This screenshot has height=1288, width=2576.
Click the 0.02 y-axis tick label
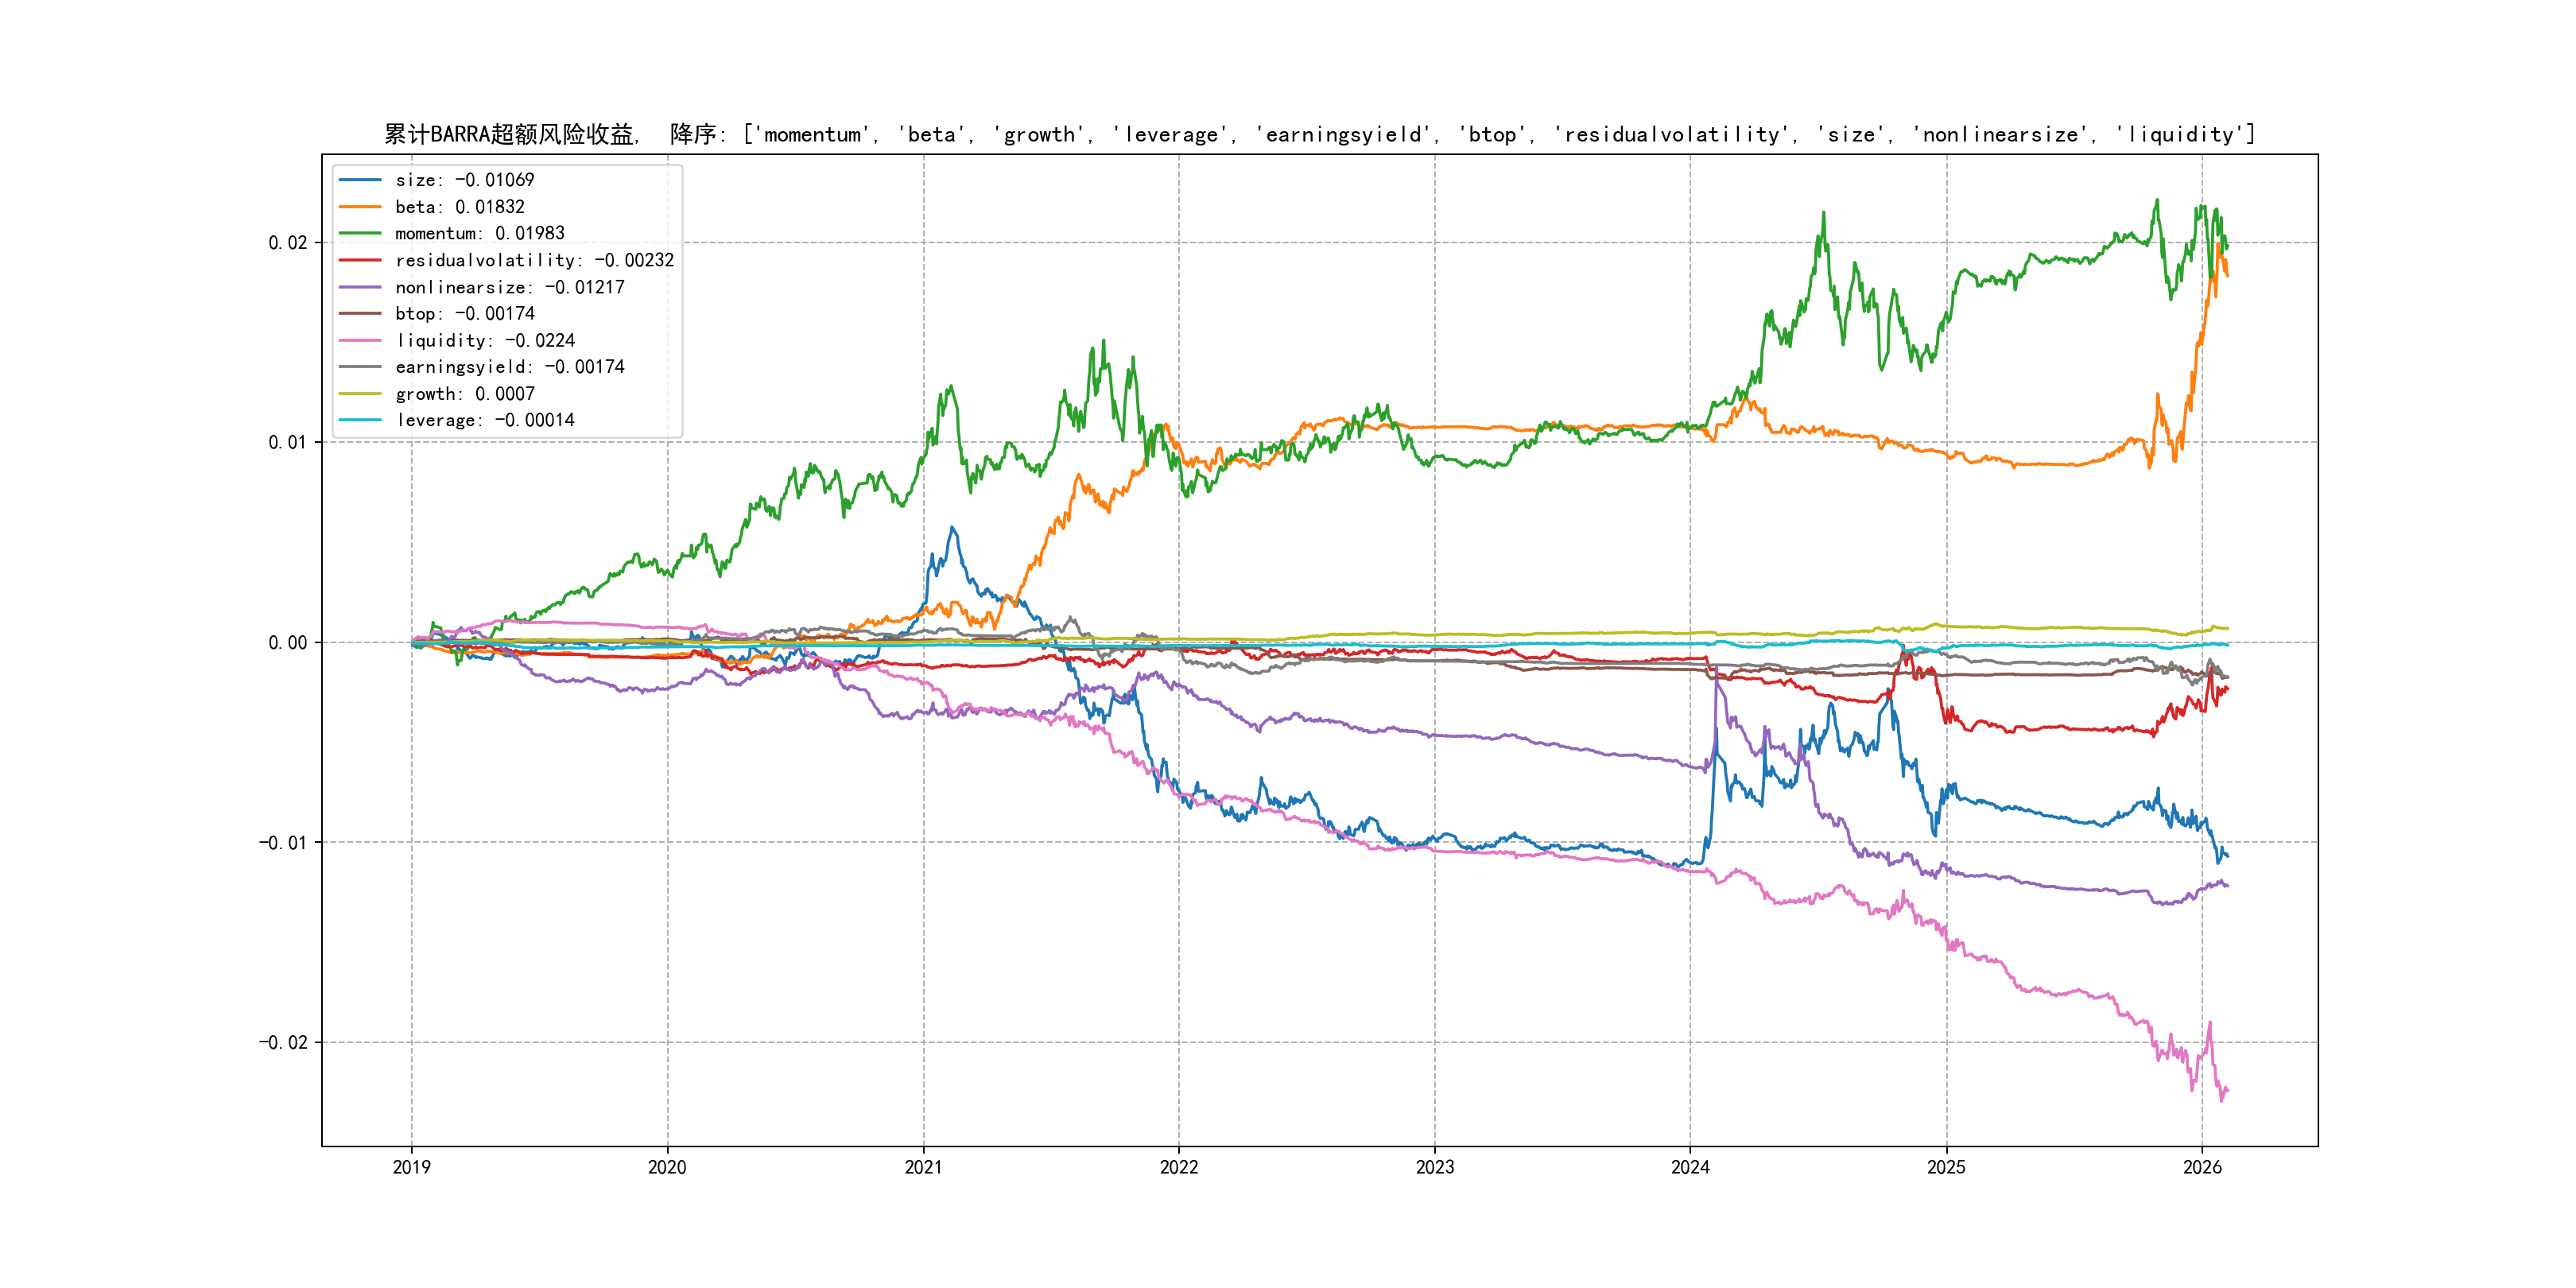[x=287, y=243]
